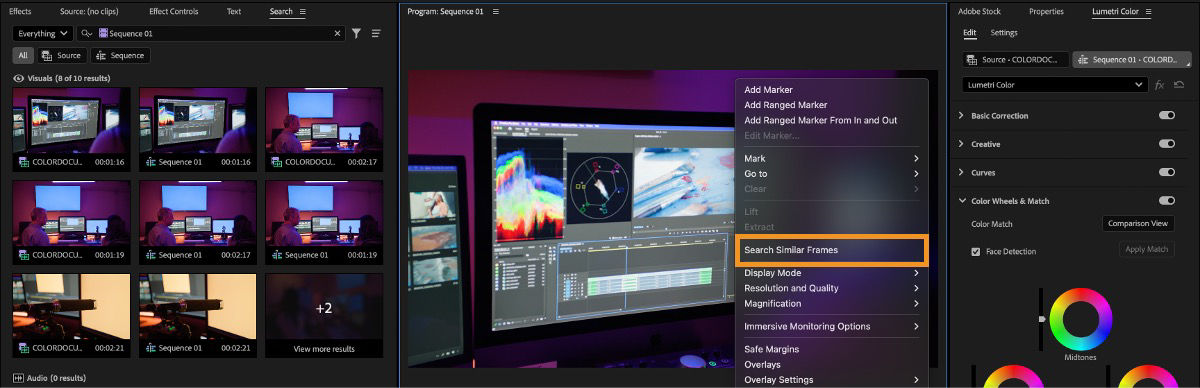This screenshot has width=1200, height=388.
Task: Open Overlay Settings submenu
Action: point(831,379)
